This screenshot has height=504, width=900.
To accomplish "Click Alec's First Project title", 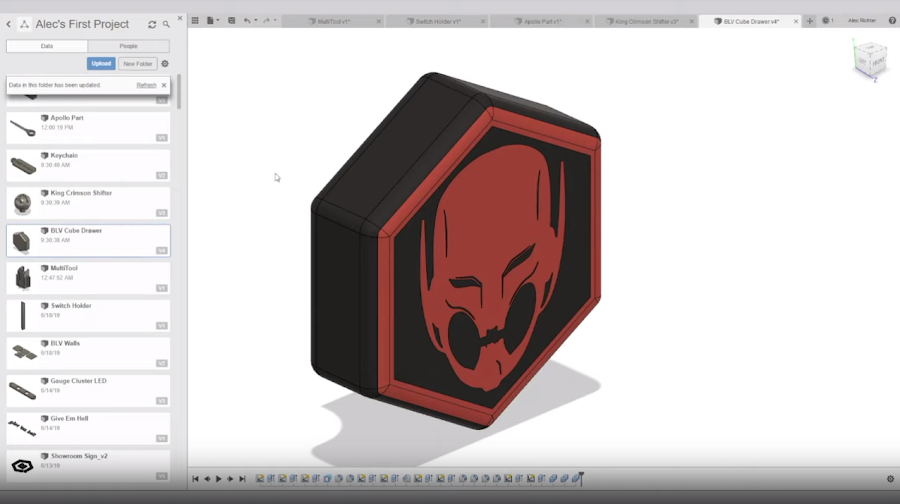I will (82, 24).
